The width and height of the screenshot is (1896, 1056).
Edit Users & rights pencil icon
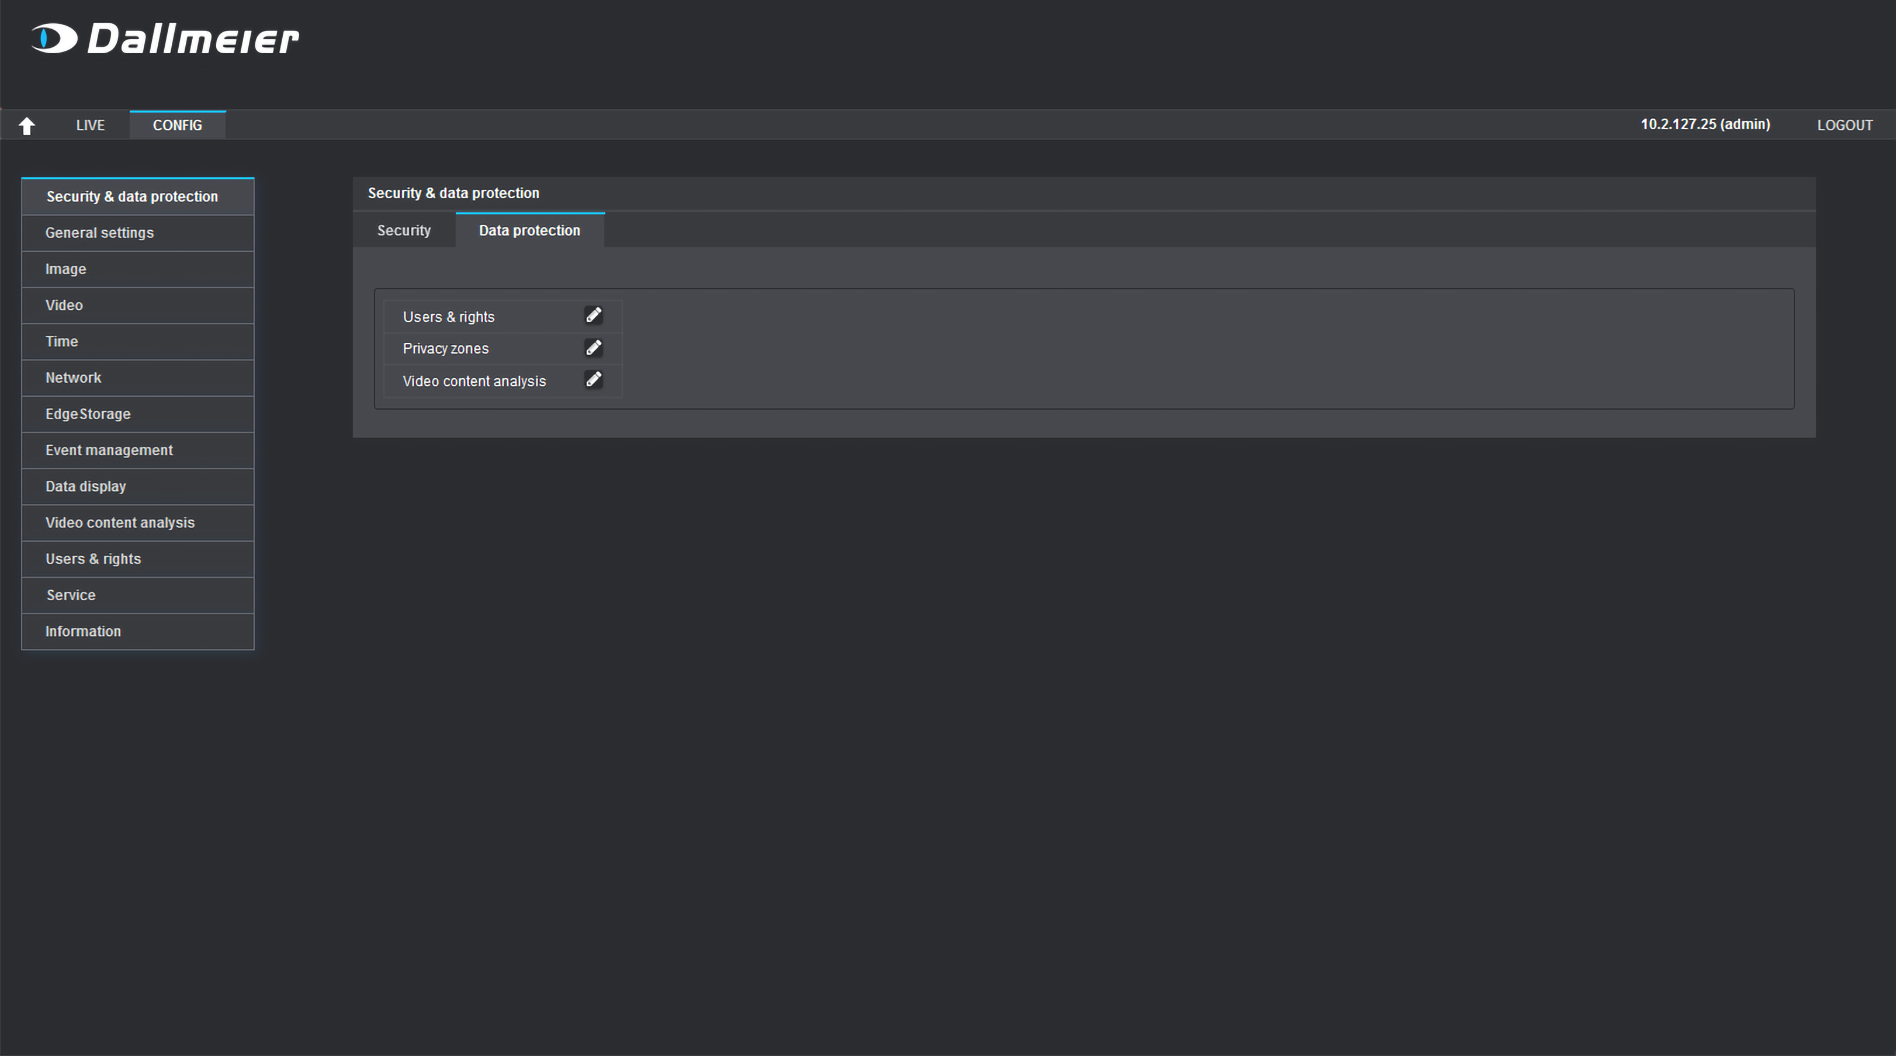point(593,316)
